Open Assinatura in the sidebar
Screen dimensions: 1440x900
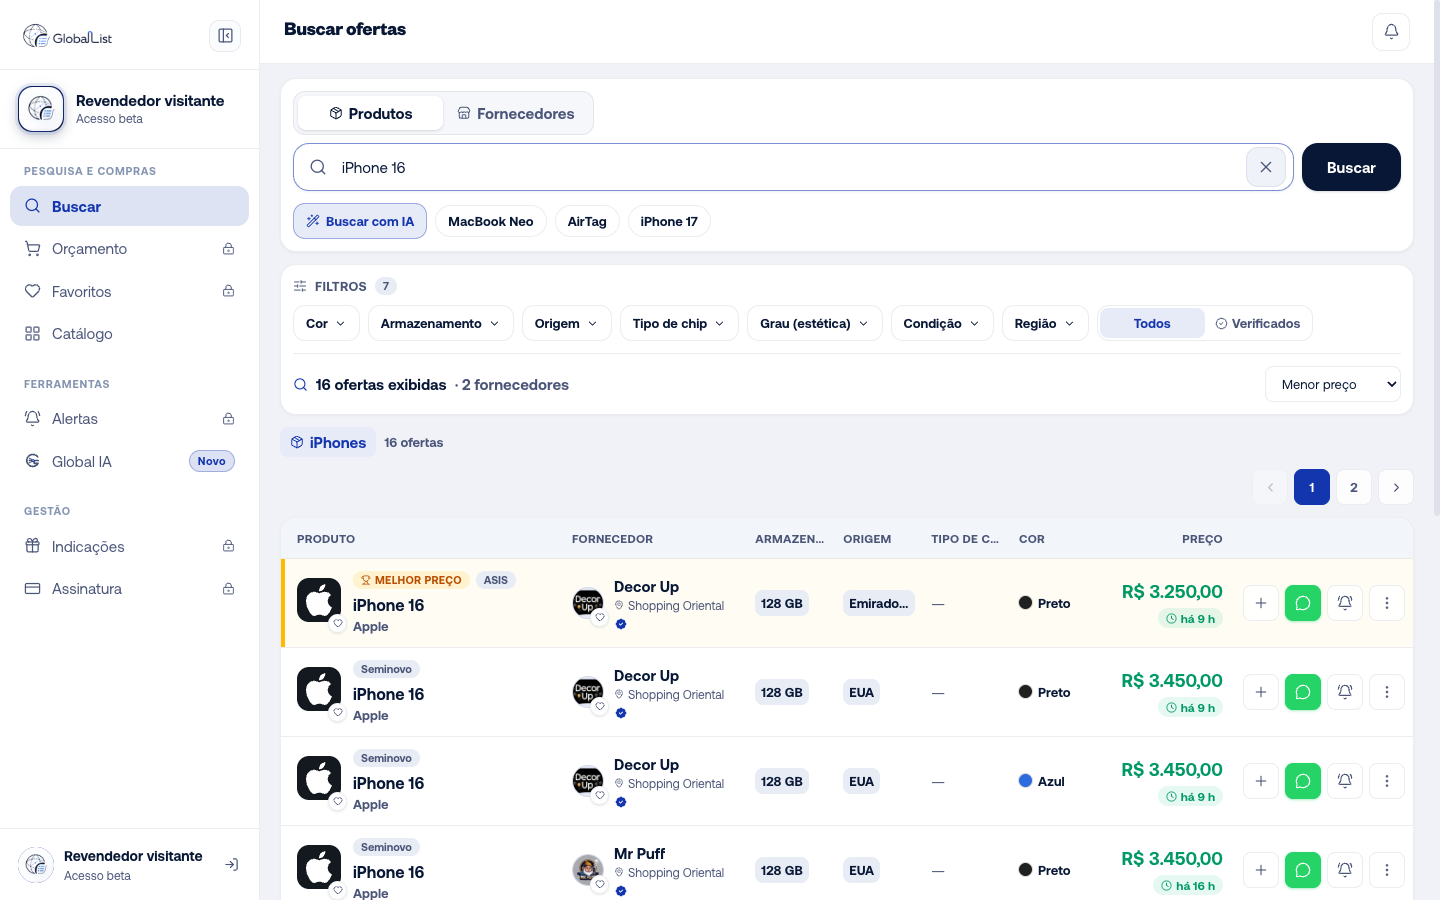(129, 589)
